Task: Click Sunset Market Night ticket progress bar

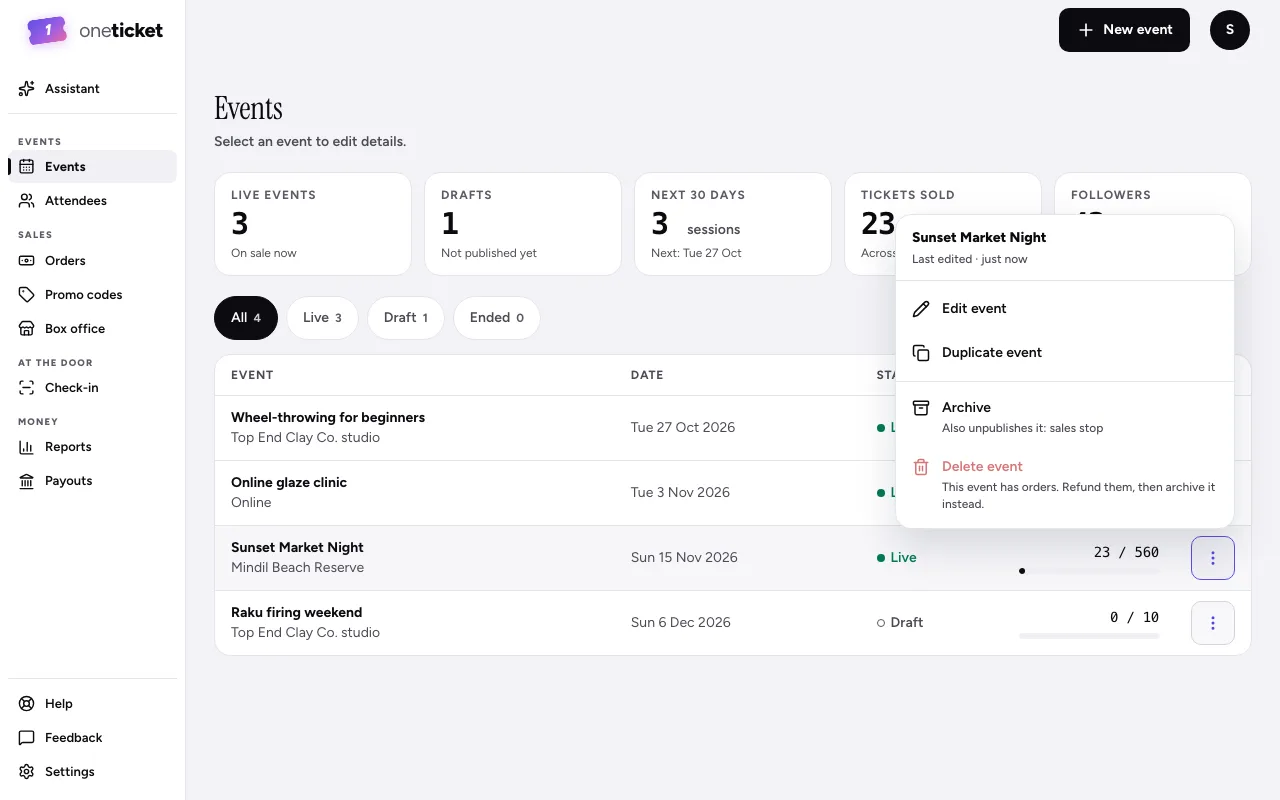Action: (1089, 571)
